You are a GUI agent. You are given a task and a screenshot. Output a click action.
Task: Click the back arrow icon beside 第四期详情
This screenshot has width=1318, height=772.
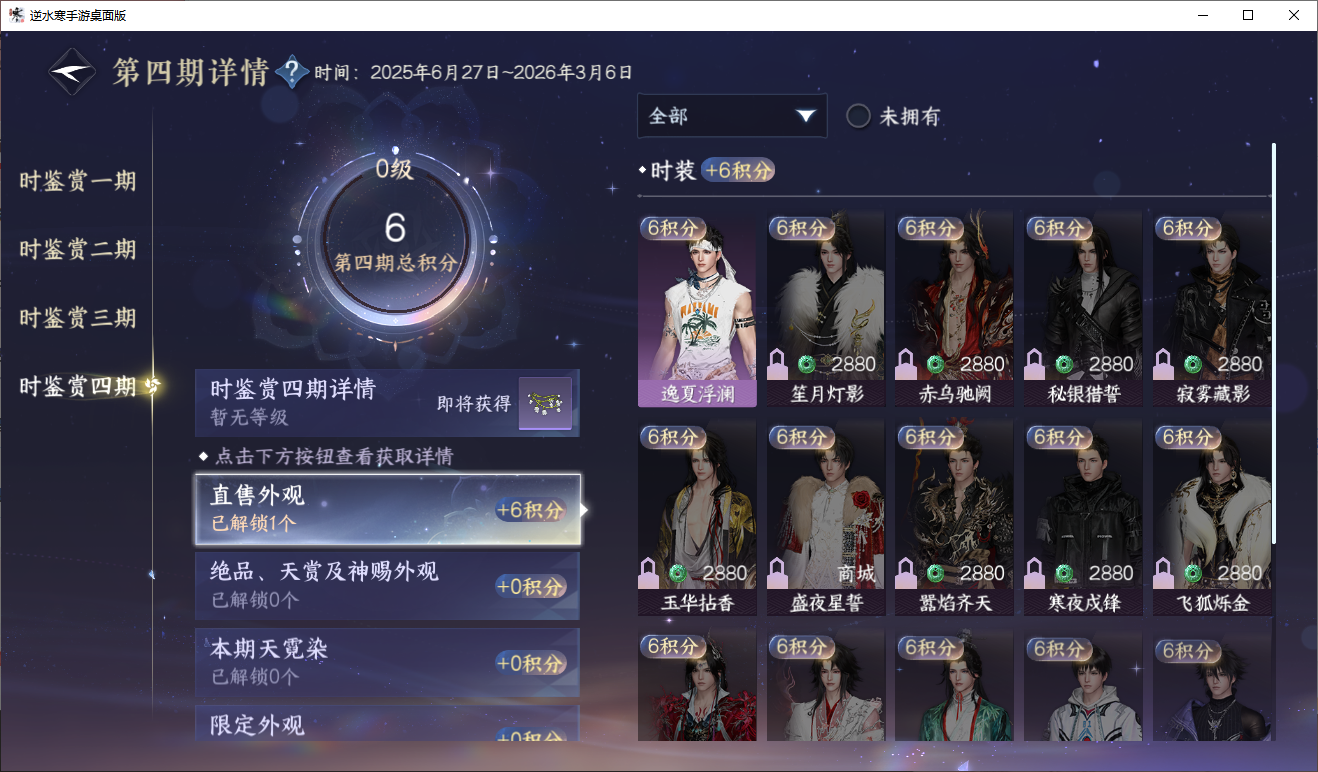pyautogui.click(x=73, y=72)
